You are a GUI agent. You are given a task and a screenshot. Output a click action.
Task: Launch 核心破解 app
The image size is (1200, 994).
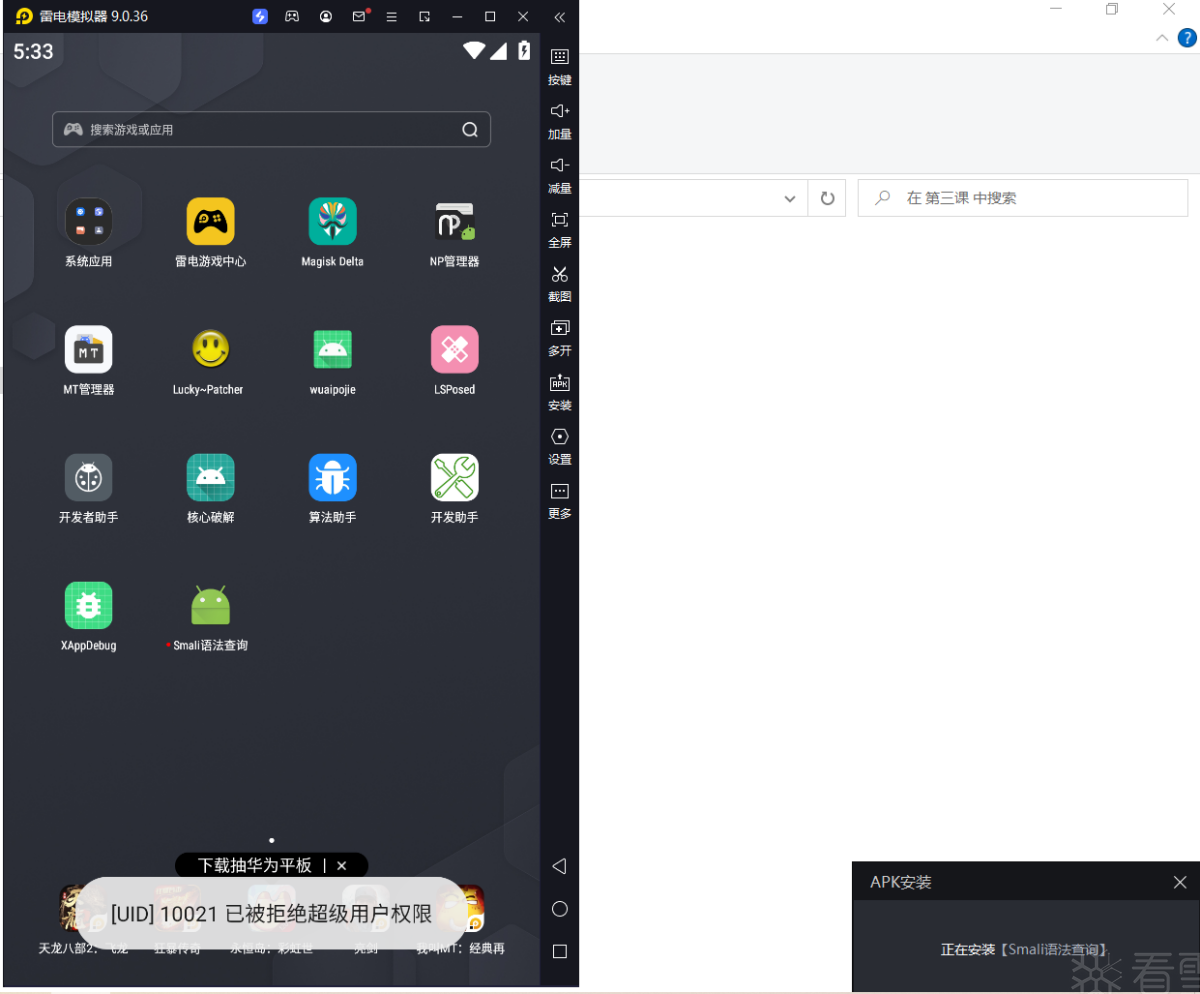click(210, 477)
